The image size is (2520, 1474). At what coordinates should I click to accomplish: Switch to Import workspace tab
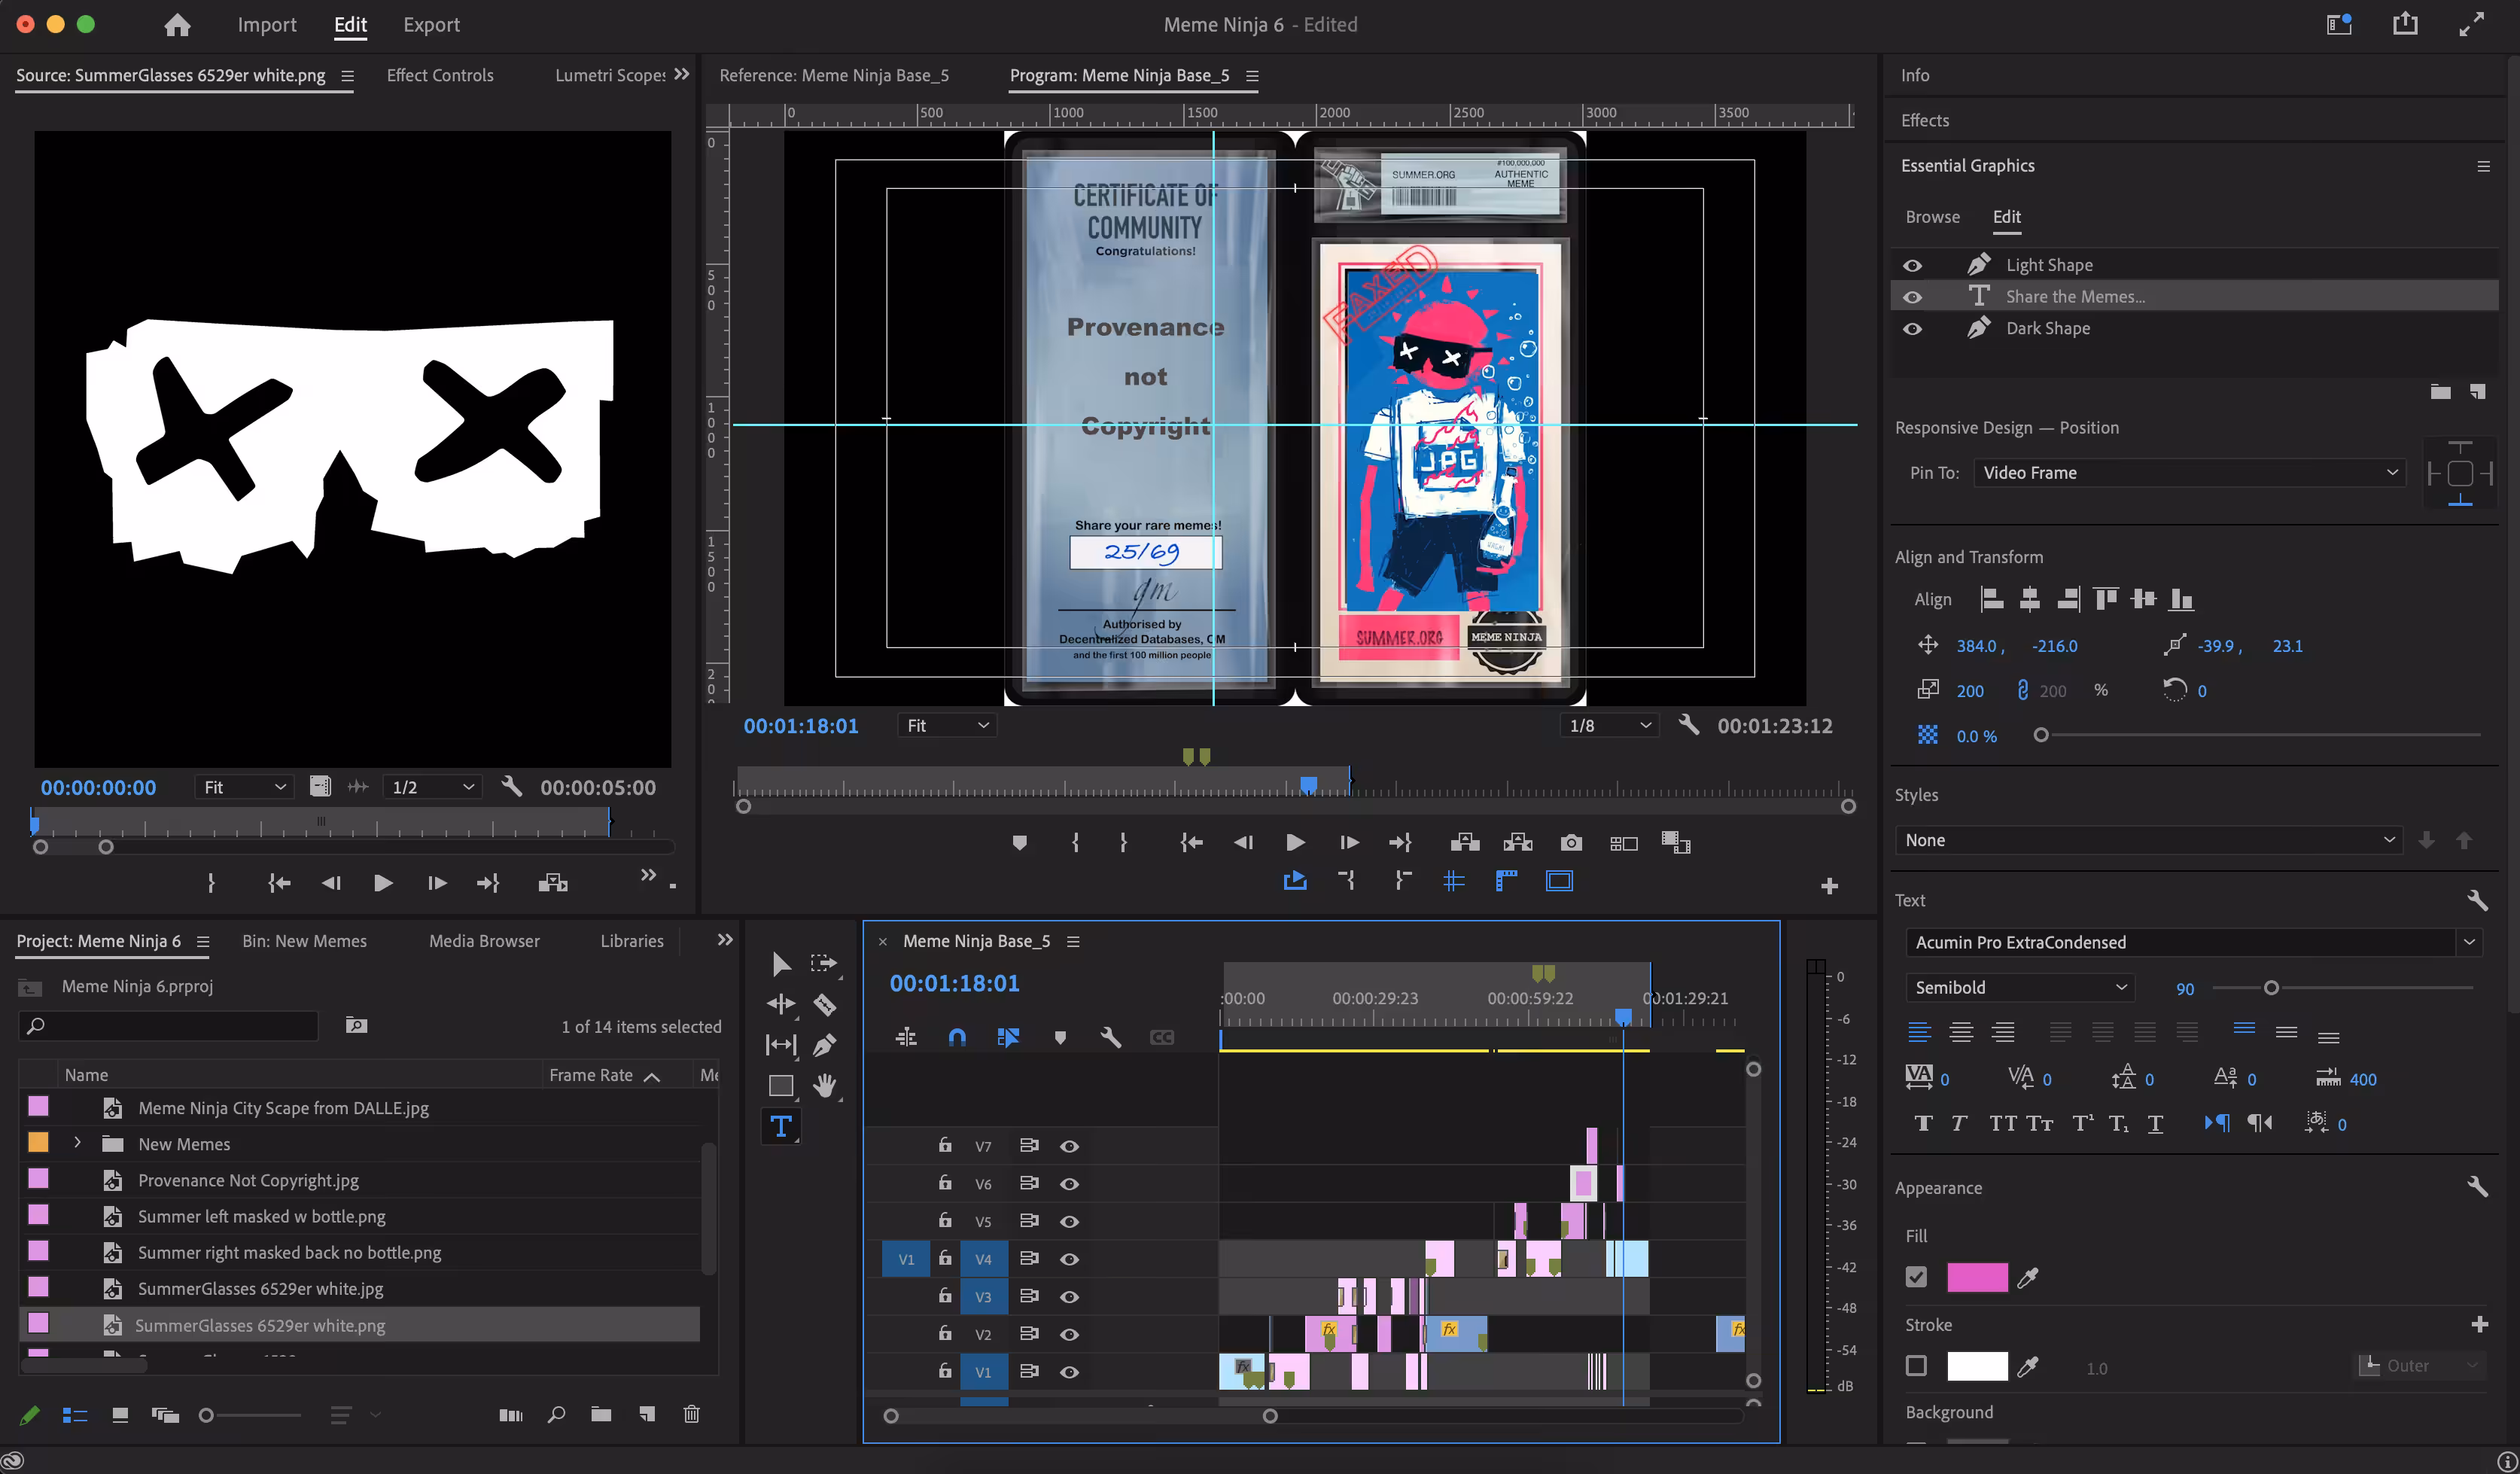(267, 25)
